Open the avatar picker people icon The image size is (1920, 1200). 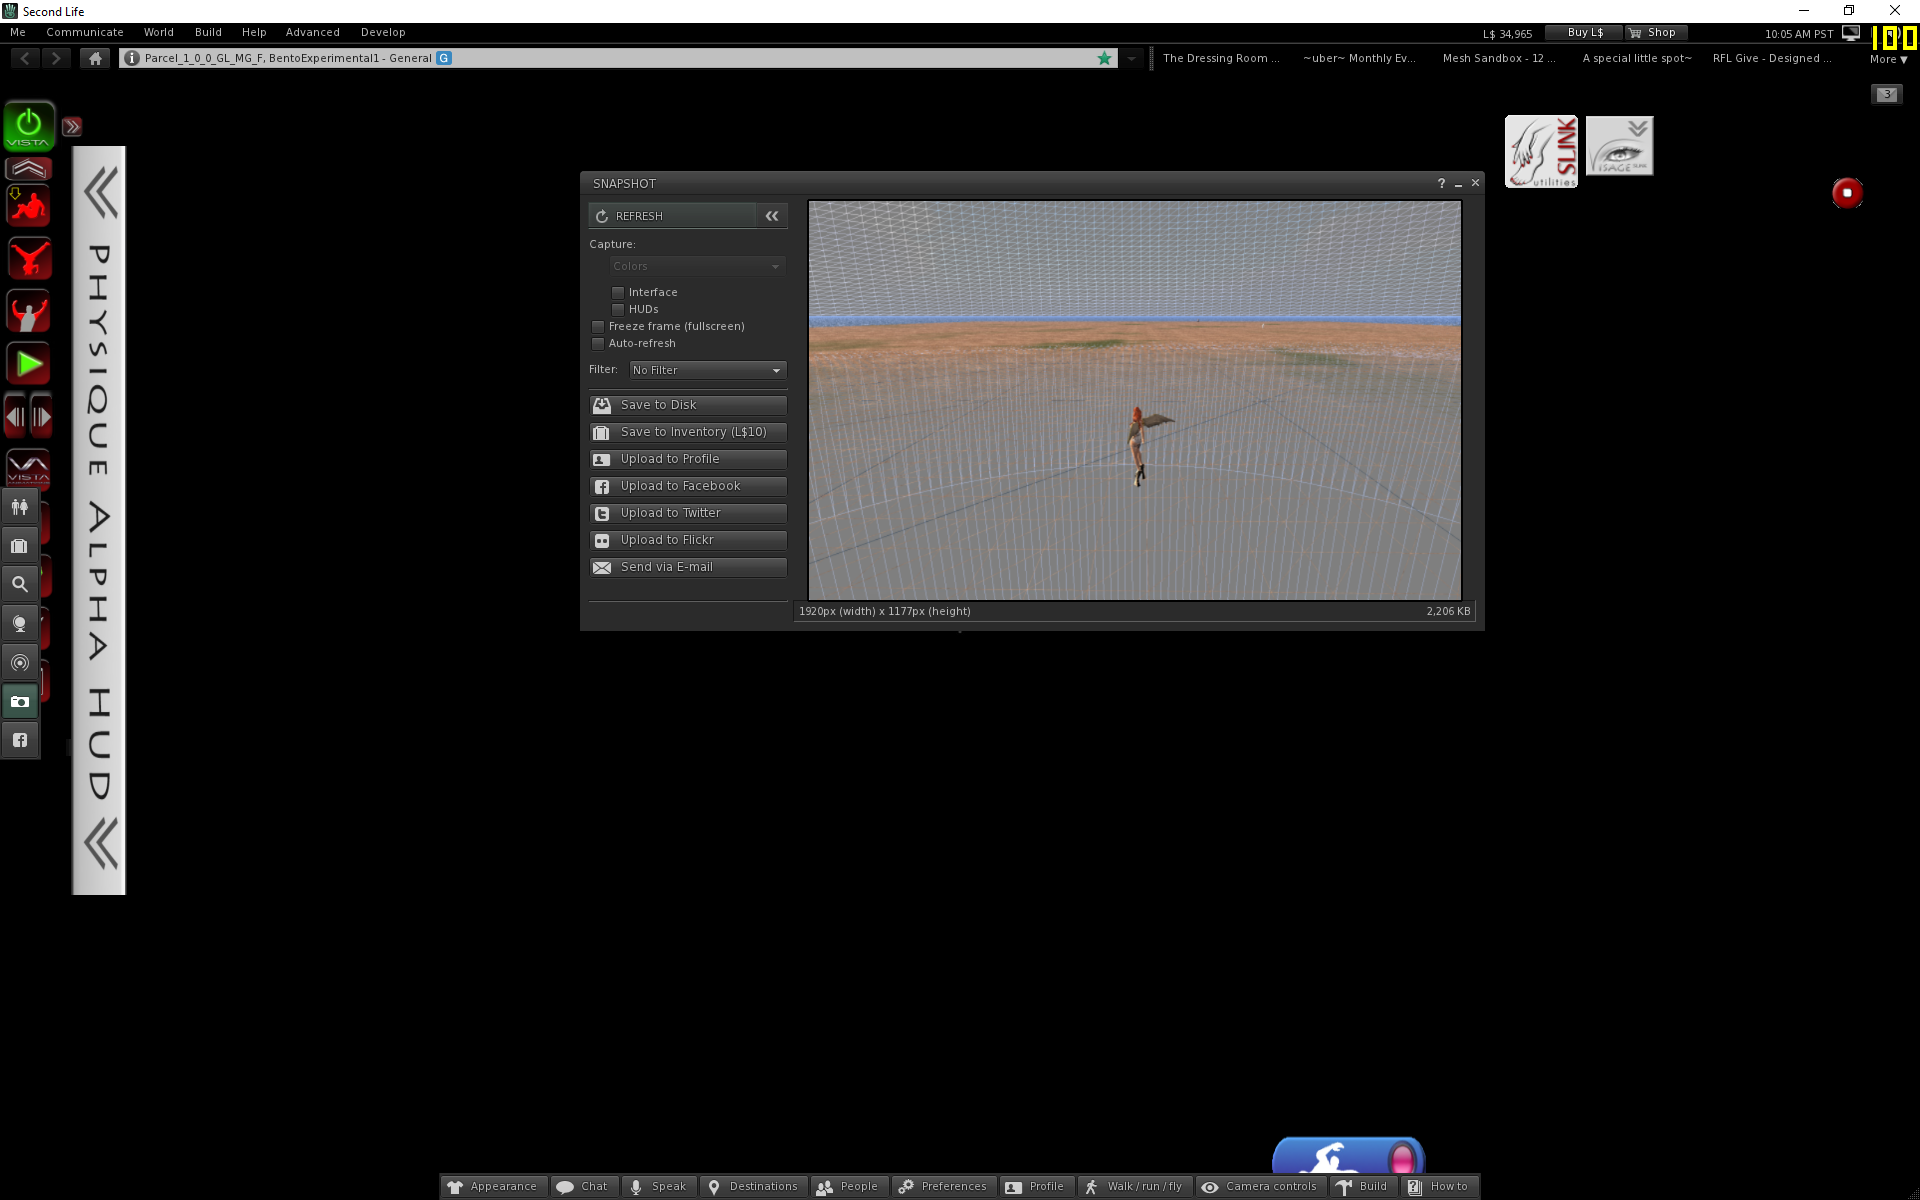pos(20,507)
